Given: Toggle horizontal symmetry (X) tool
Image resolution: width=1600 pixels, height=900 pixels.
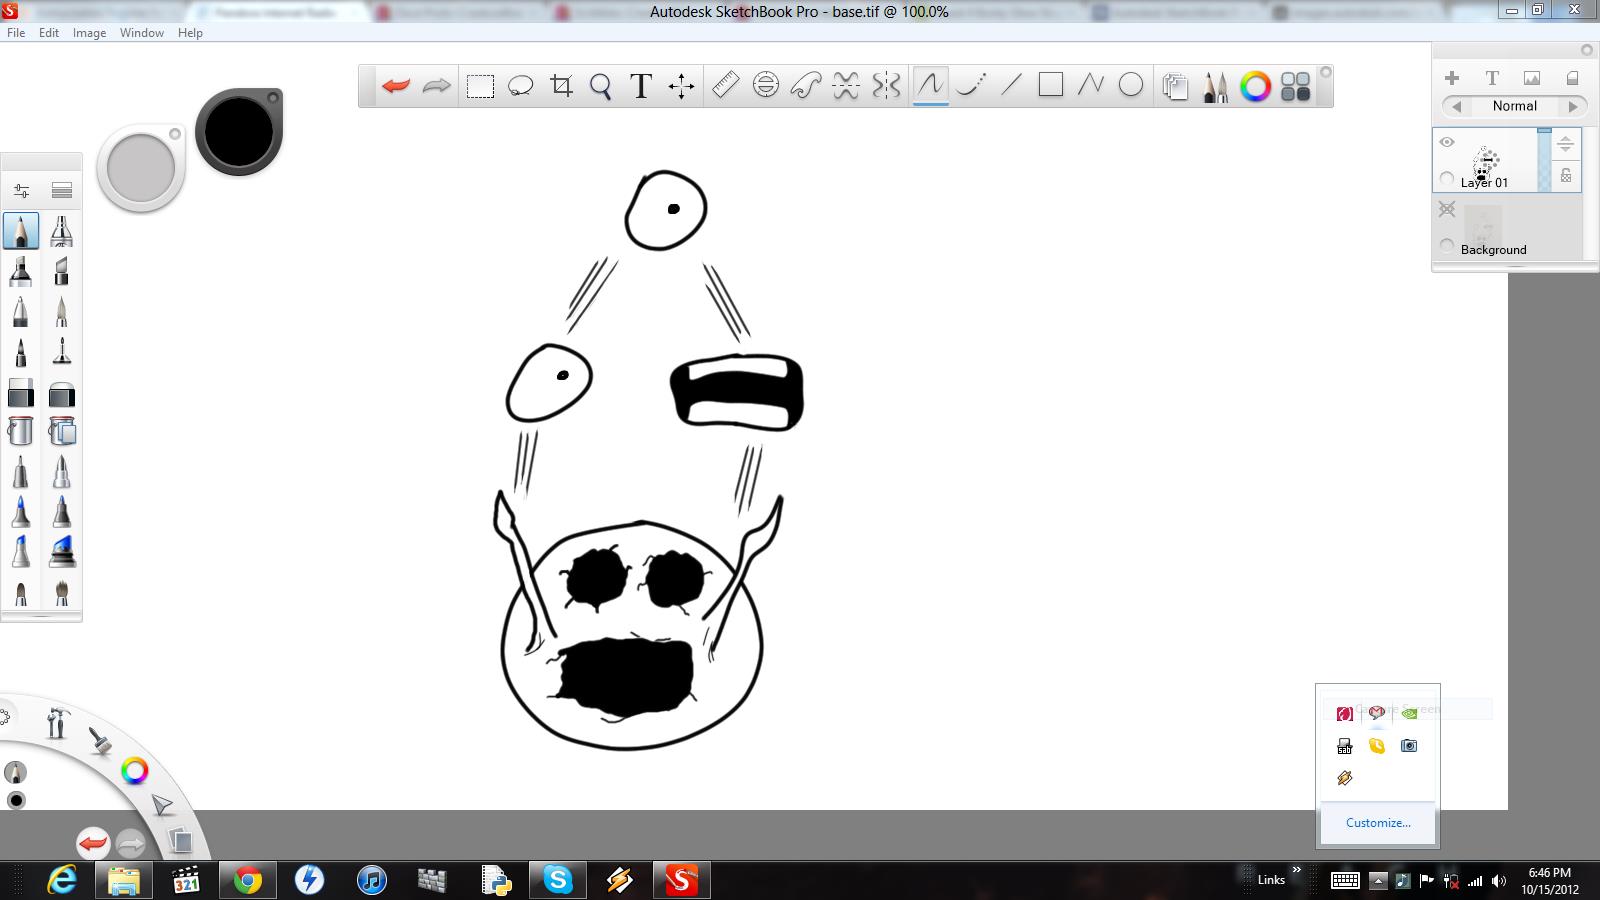Looking at the screenshot, I should coord(846,86).
